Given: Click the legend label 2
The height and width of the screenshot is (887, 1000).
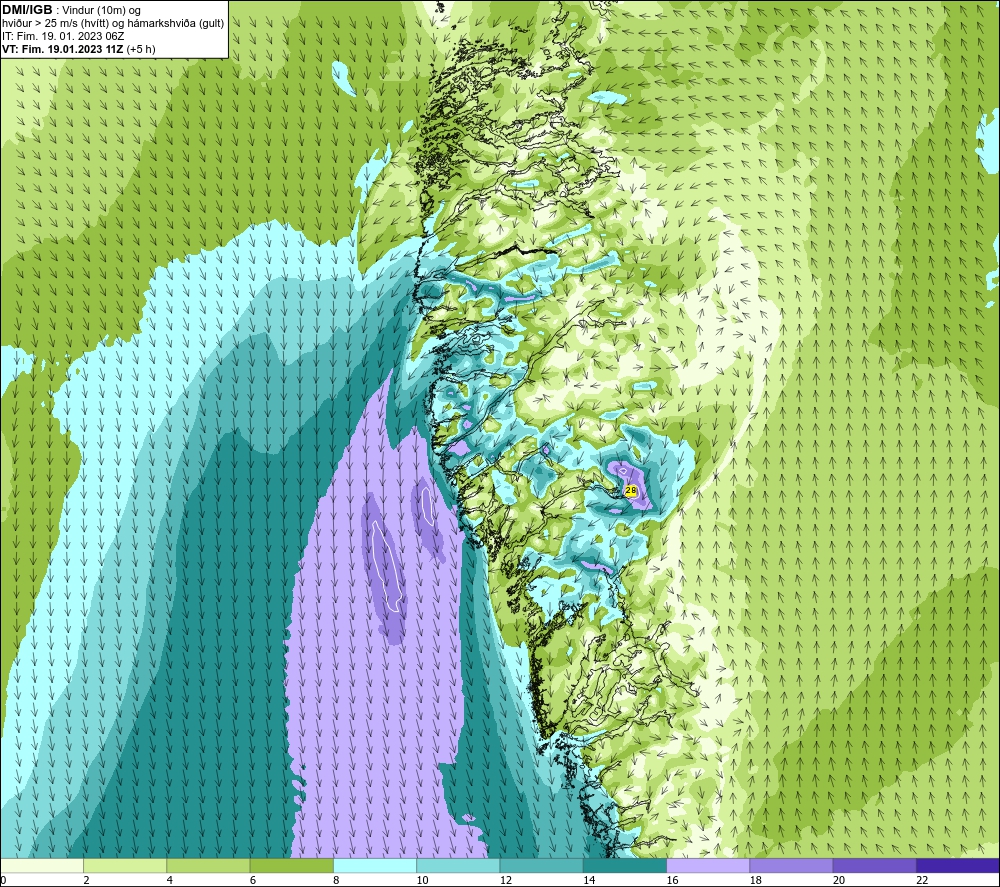Looking at the screenshot, I should [86, 880].
